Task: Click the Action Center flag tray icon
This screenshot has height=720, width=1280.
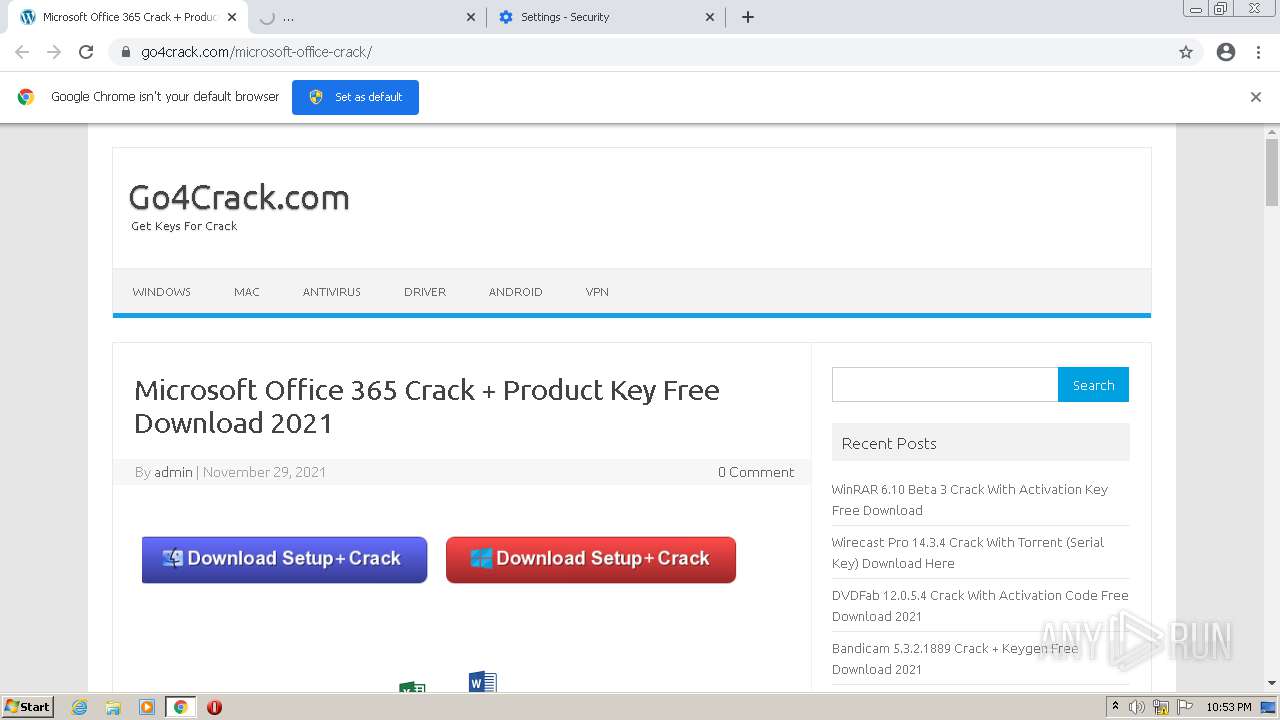Action: pyautogui.click(x=1184, y=707)
